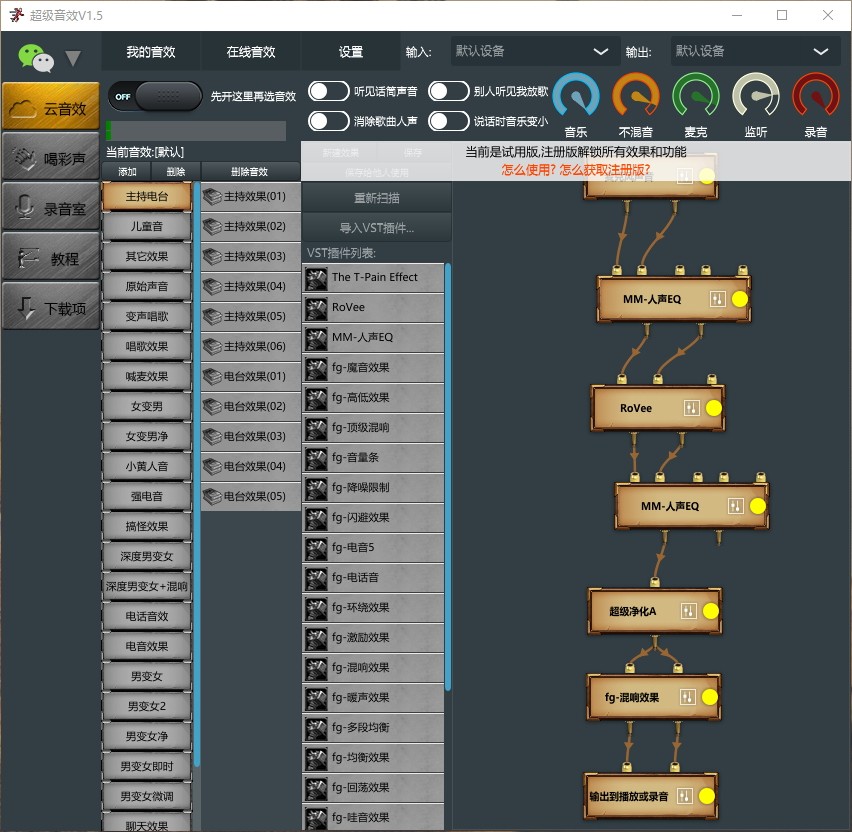Viewport: 852px width, 832px height.
Task: Adjust the orange 不混音 knob
Action: click(636, 97)
